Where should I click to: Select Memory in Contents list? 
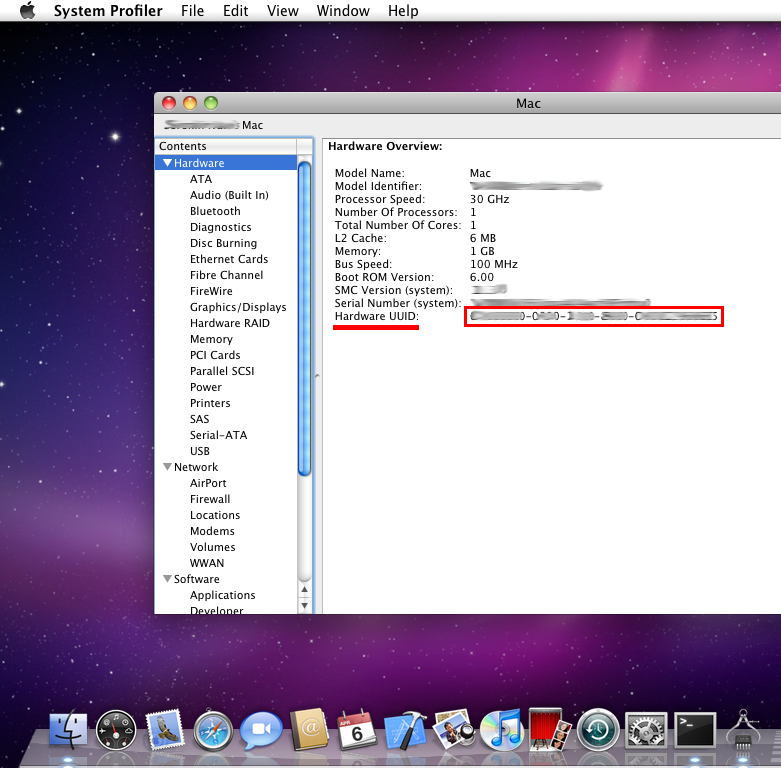(211, 339)
